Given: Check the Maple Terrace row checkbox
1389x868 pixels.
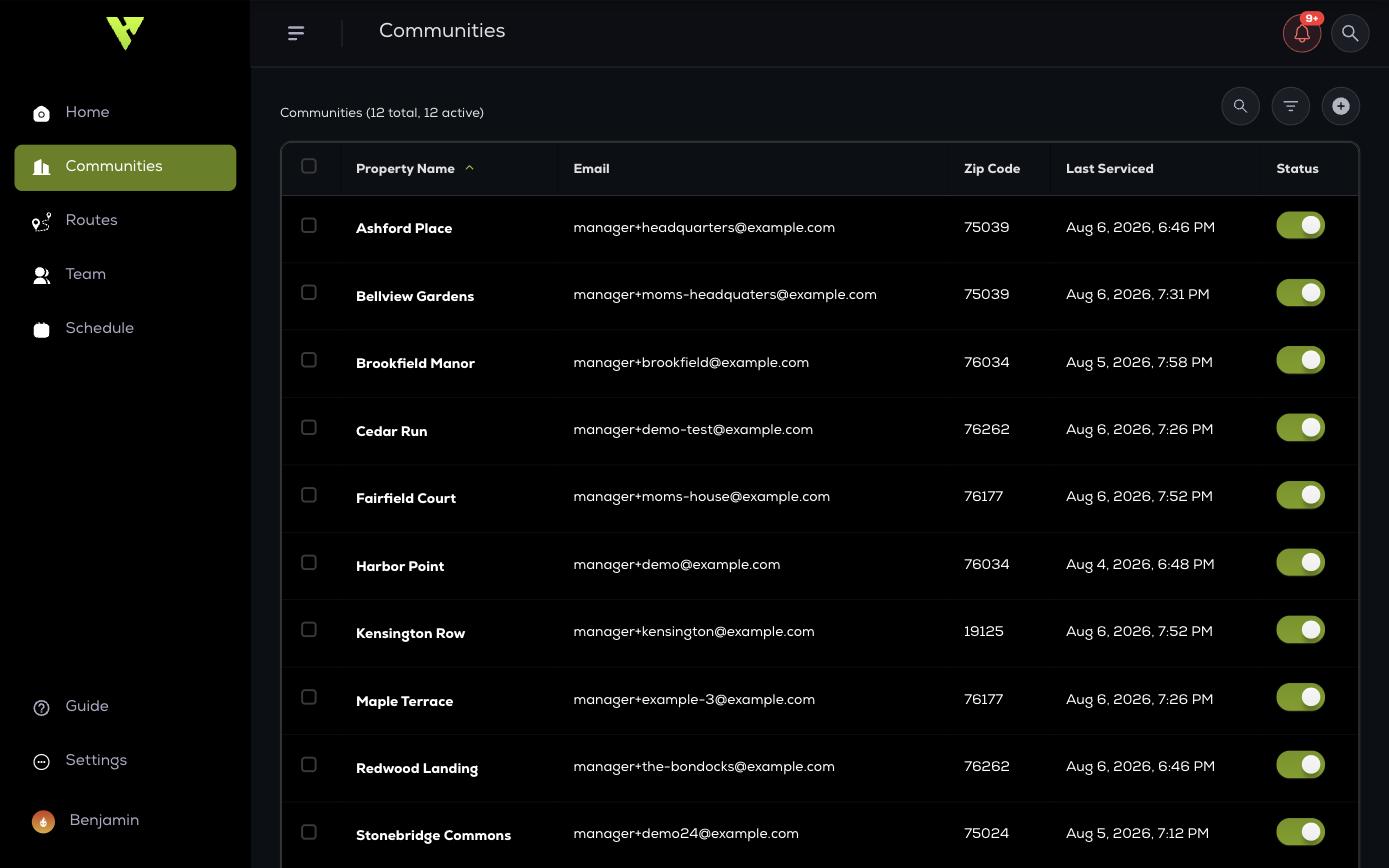Looking at the screenshot, I should pyautogui.click(x=309, y=697).
